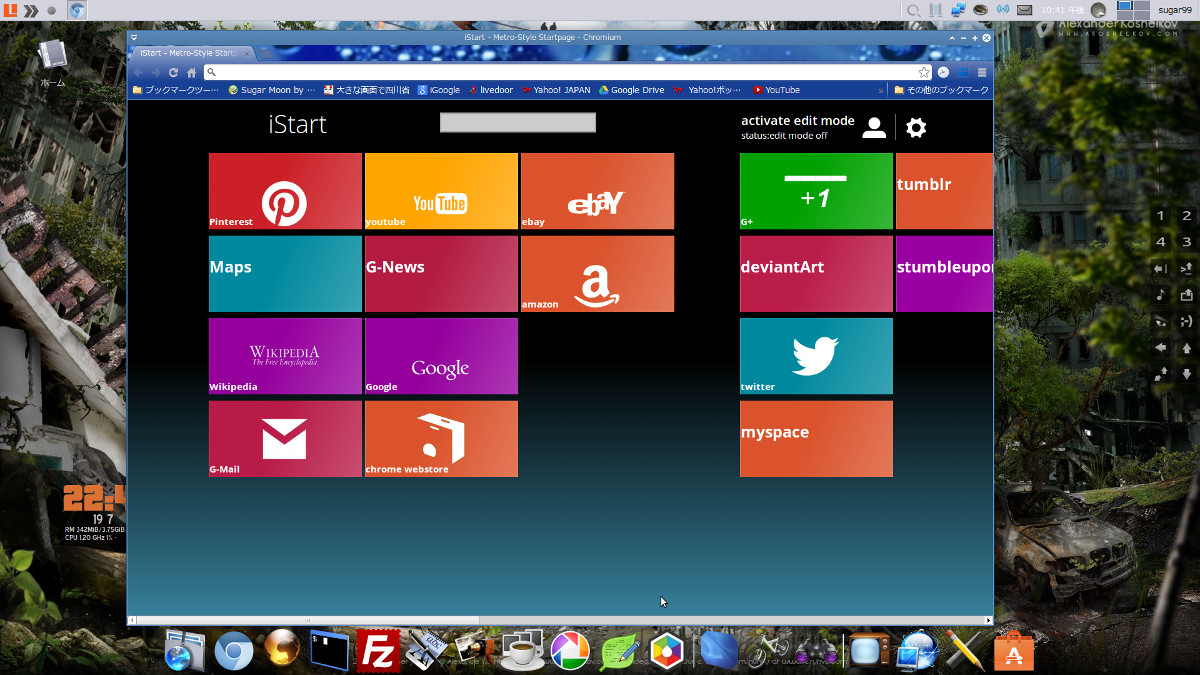The width and height of the screenshot is (1200, 675).
Task: Open the mail envelope in top panel
Action: 1024,10
